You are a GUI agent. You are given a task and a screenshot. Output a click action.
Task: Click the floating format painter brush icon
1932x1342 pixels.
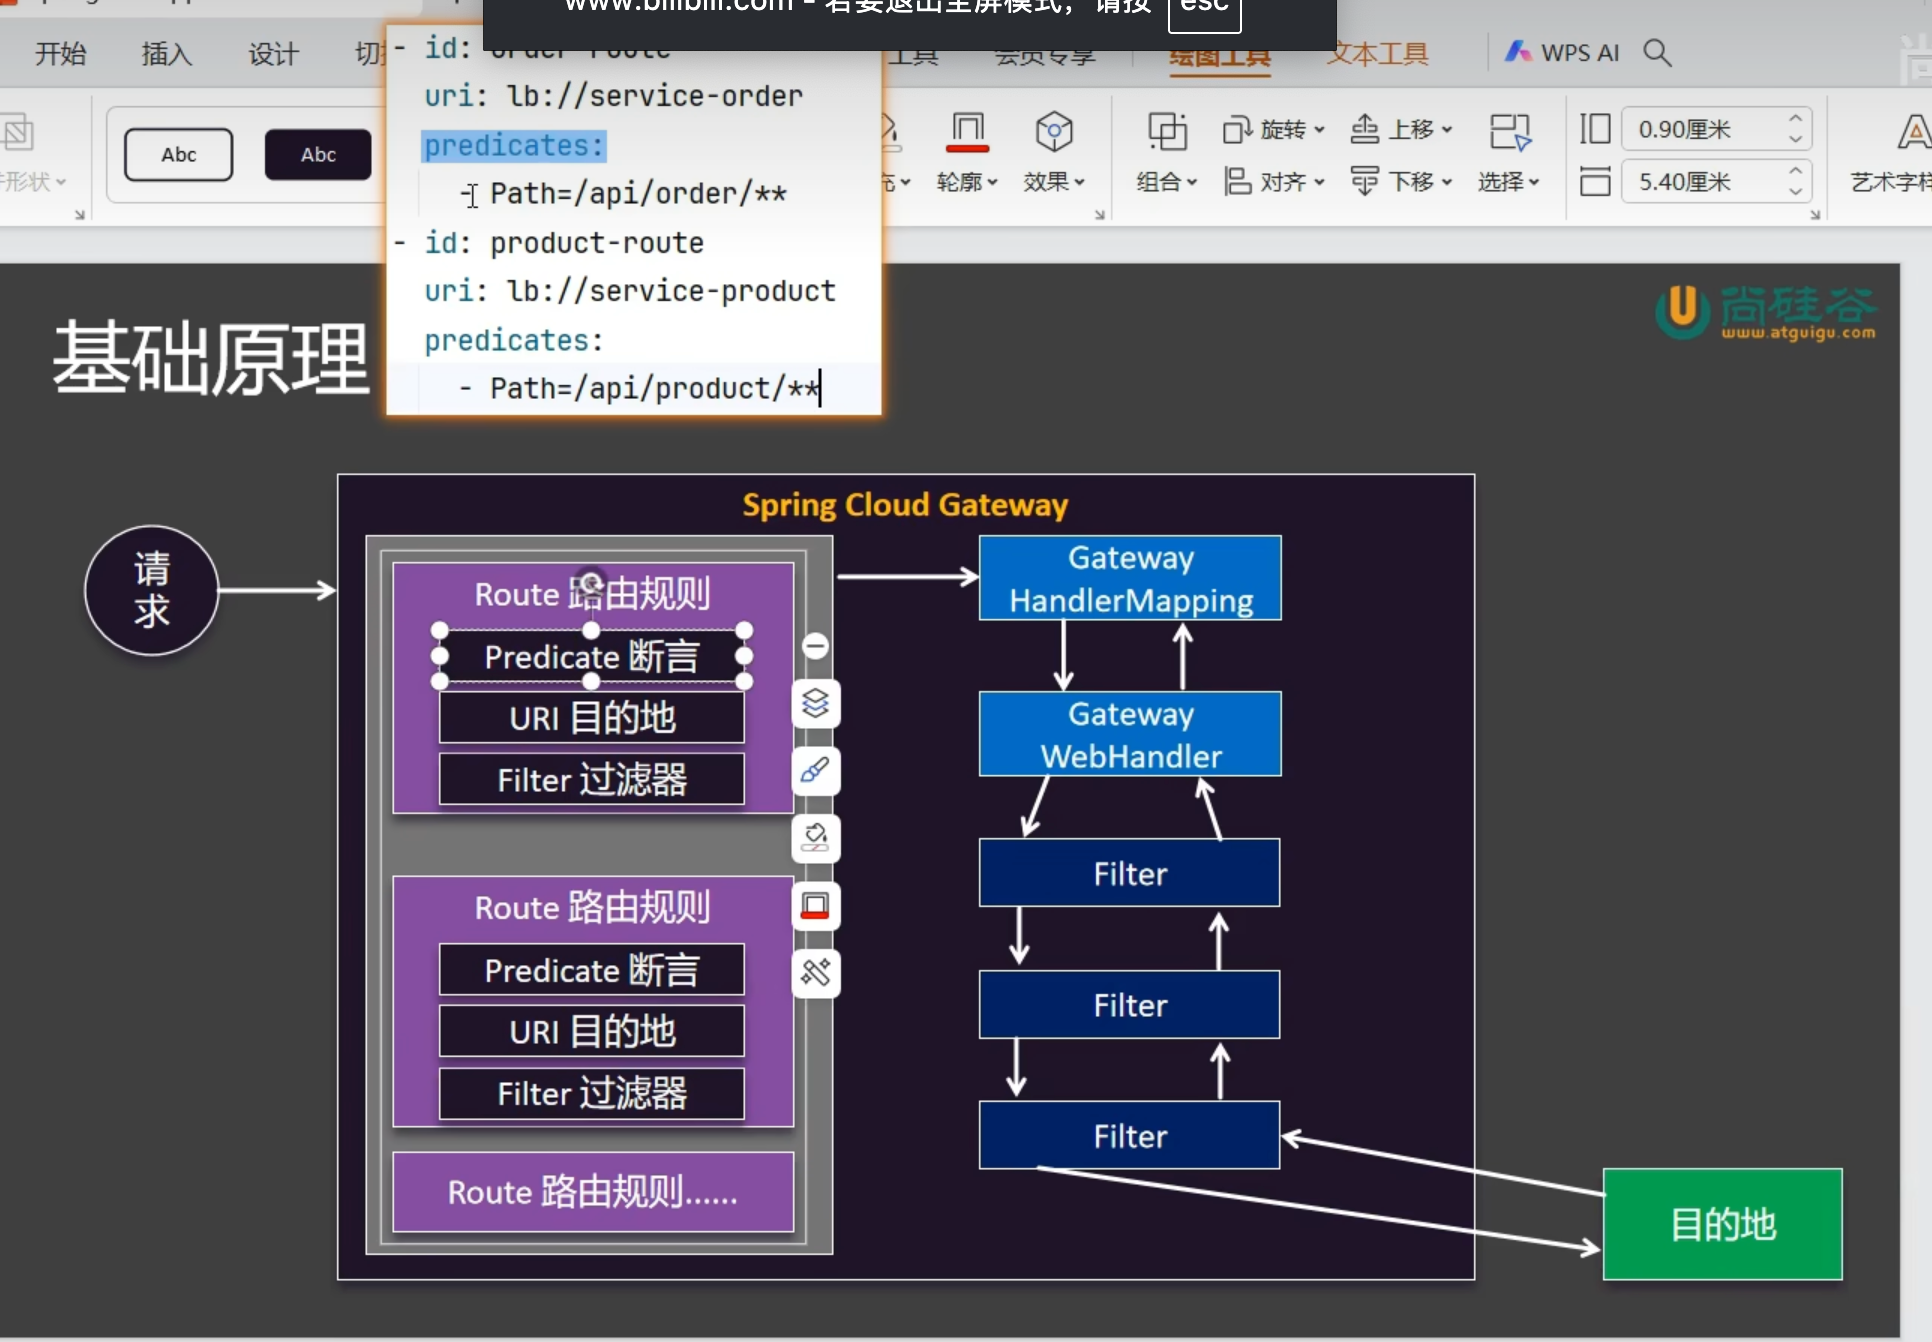(x=815, y=770)
